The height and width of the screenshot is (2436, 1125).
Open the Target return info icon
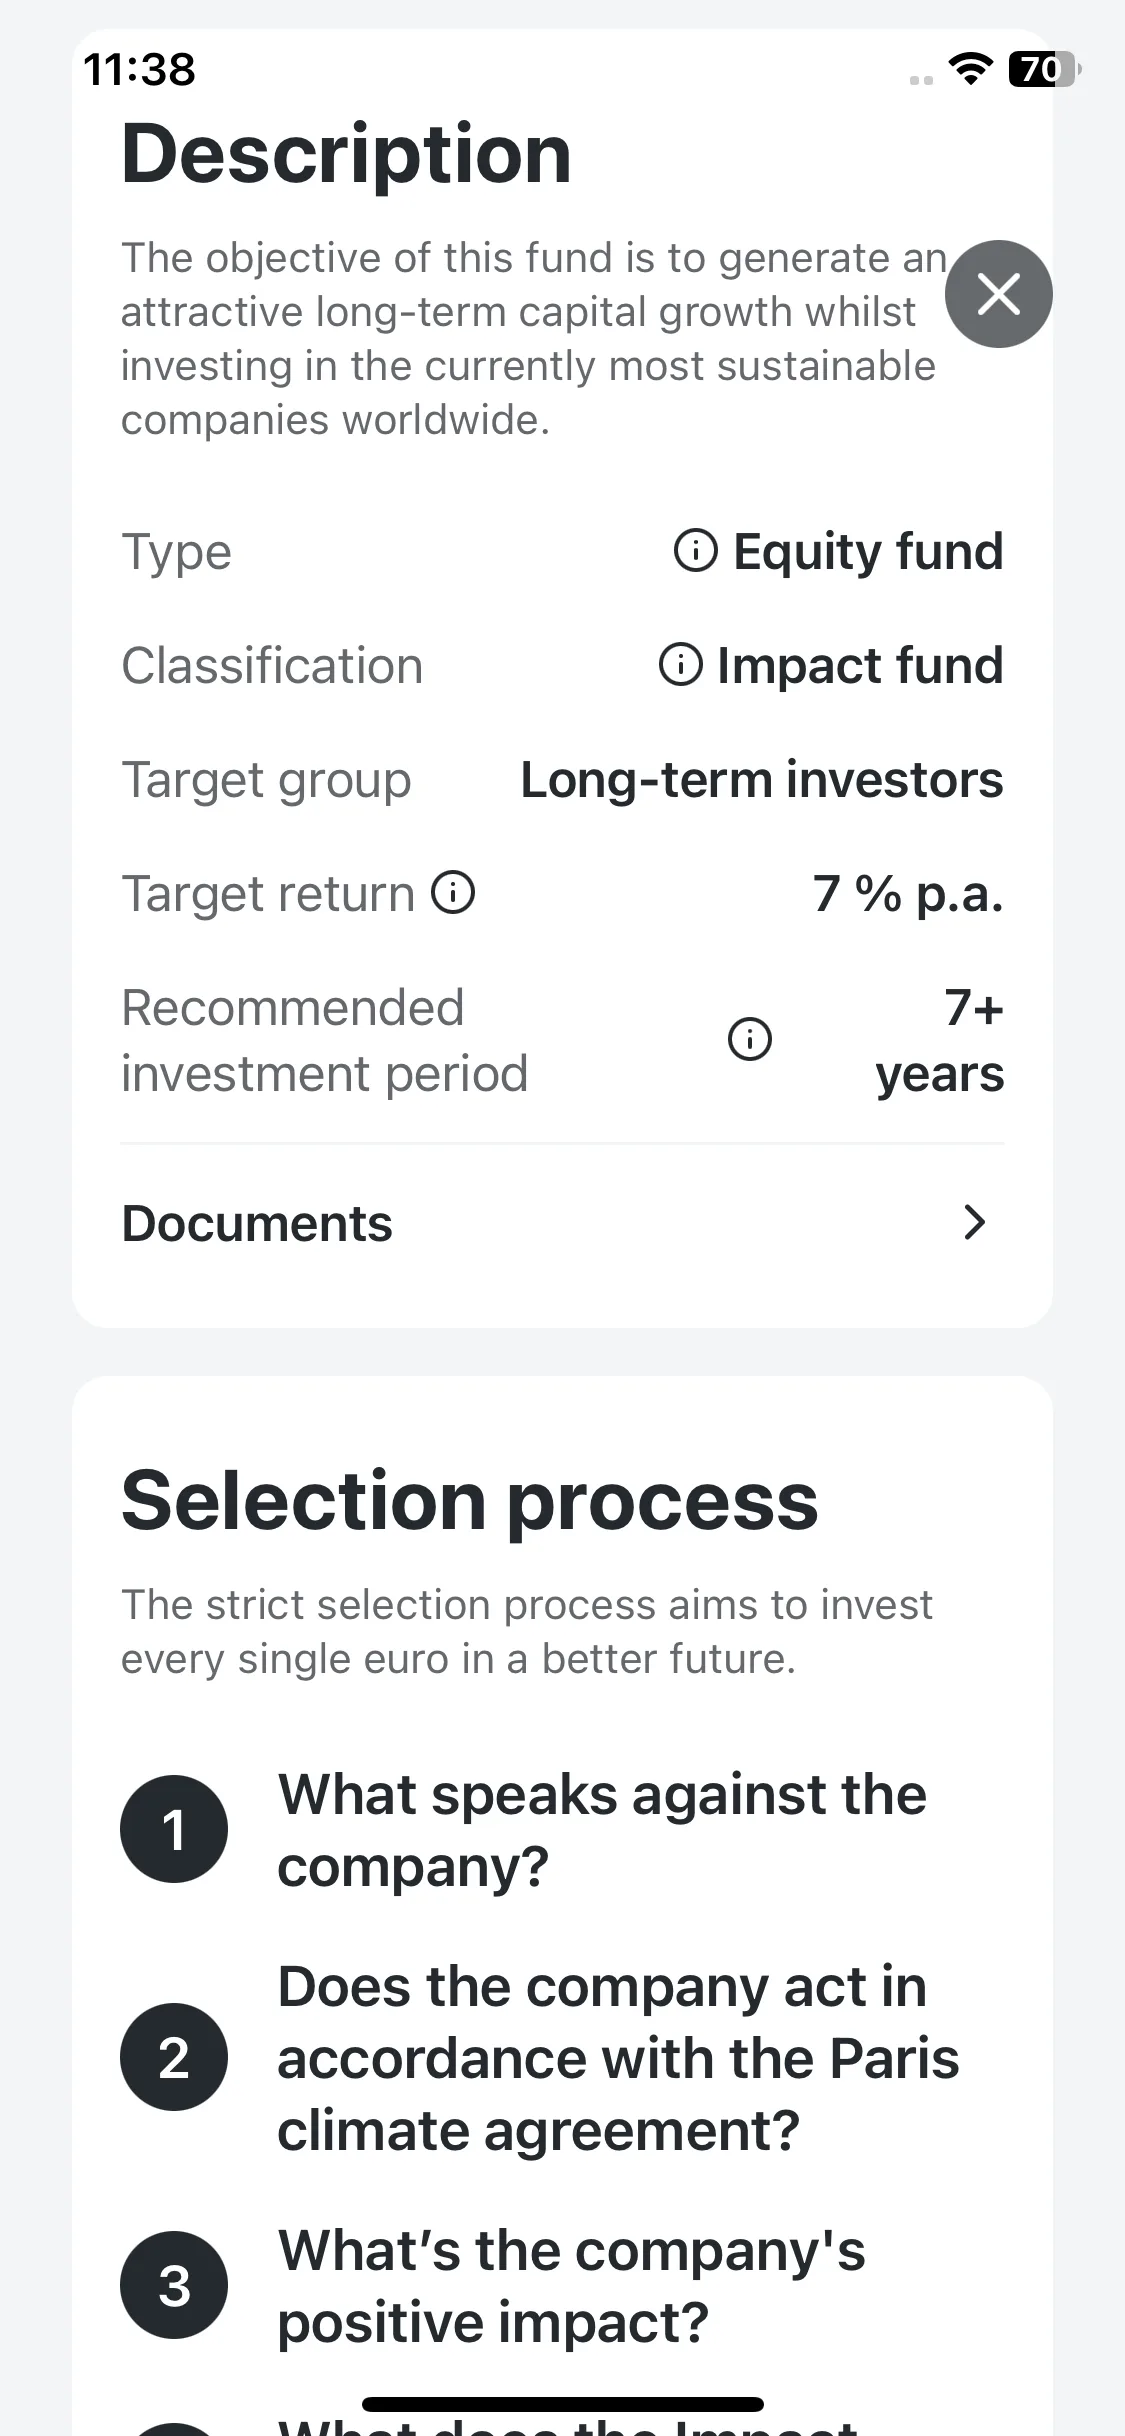point(453,892)
